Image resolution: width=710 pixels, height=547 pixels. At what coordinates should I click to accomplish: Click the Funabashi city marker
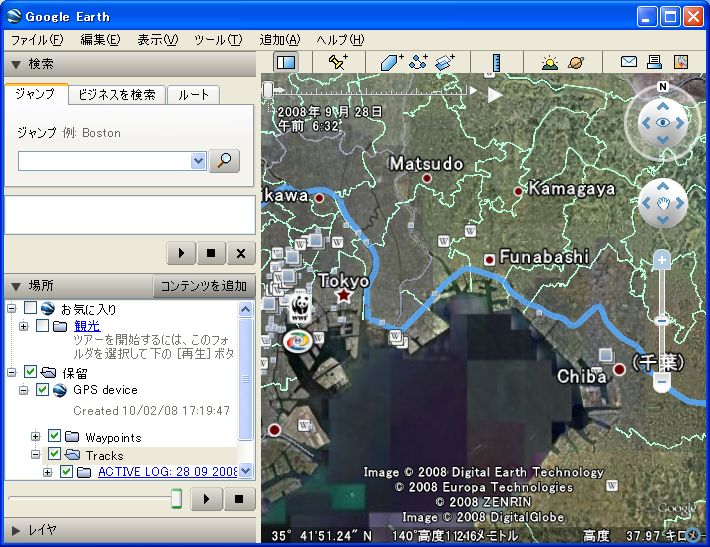489,260
